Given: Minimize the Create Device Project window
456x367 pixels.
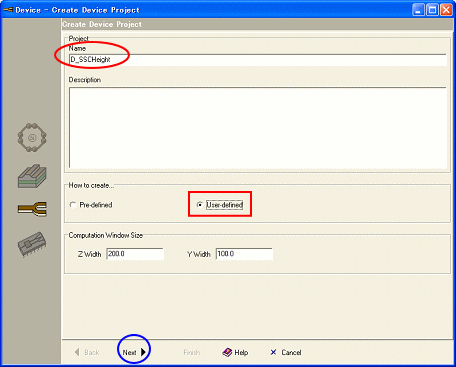Looking at the screenshot, I should [418, 10].
